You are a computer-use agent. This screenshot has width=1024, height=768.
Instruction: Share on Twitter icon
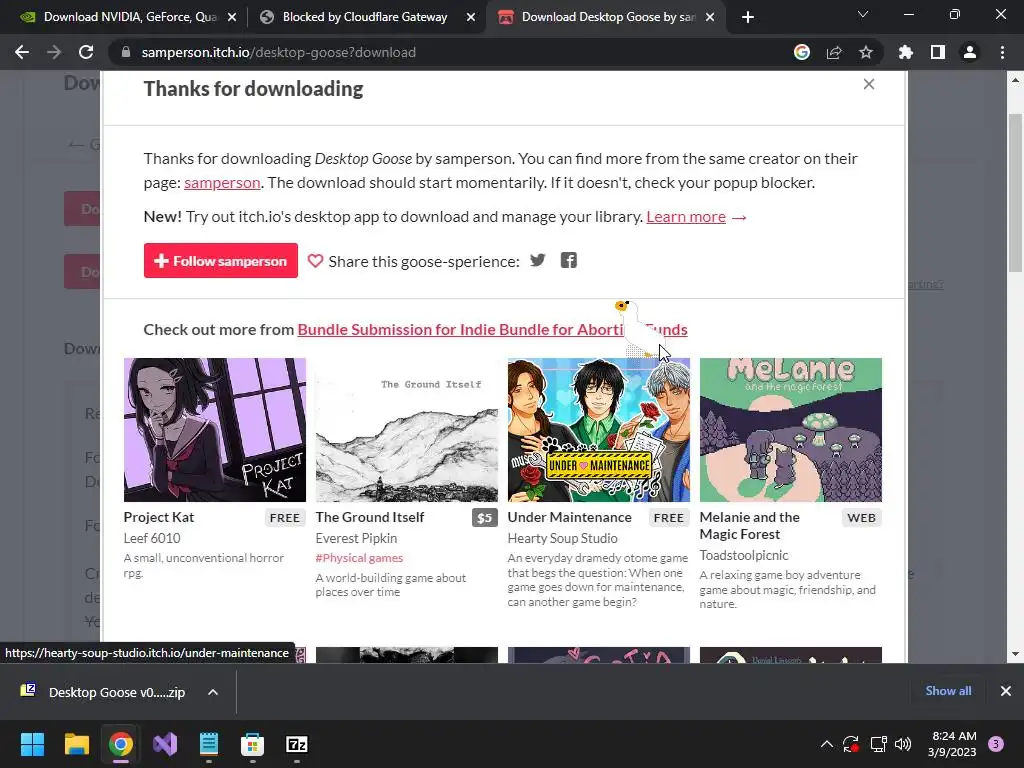click(x=537, y=261)
